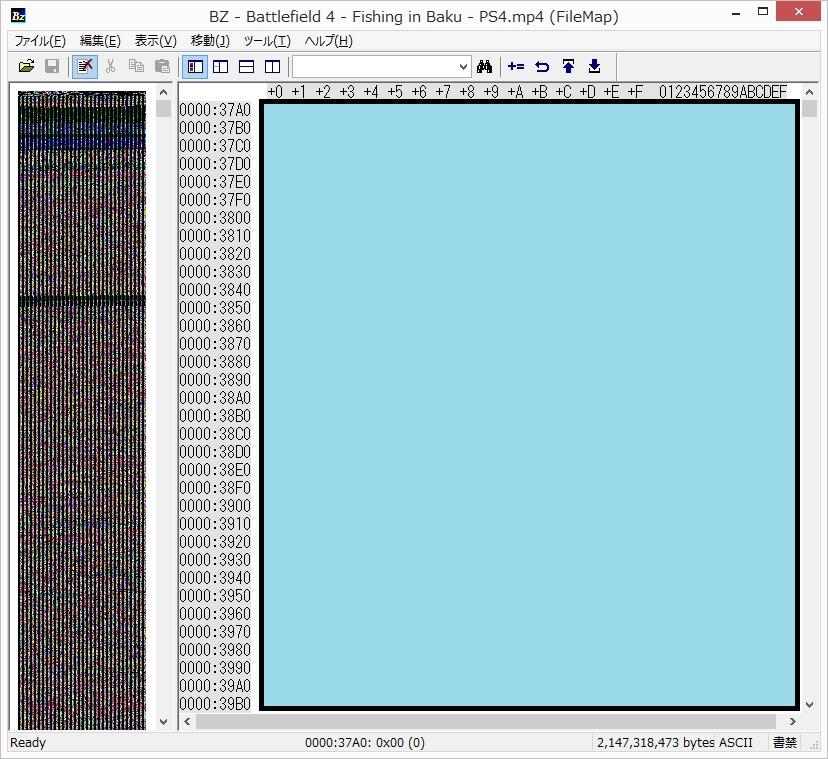Focus the search text combo box
This screenshot has height=759, width=828.
tap(375, 67)
